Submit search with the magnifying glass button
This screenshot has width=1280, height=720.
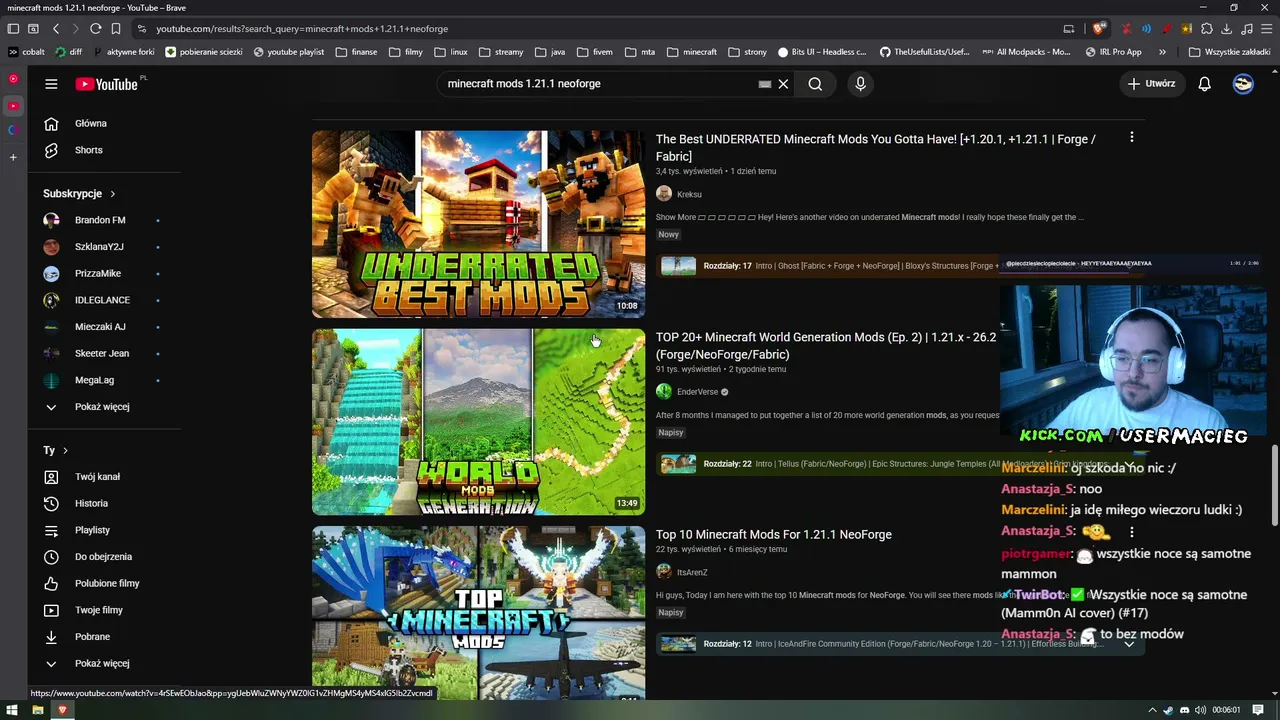click(815, 84)
